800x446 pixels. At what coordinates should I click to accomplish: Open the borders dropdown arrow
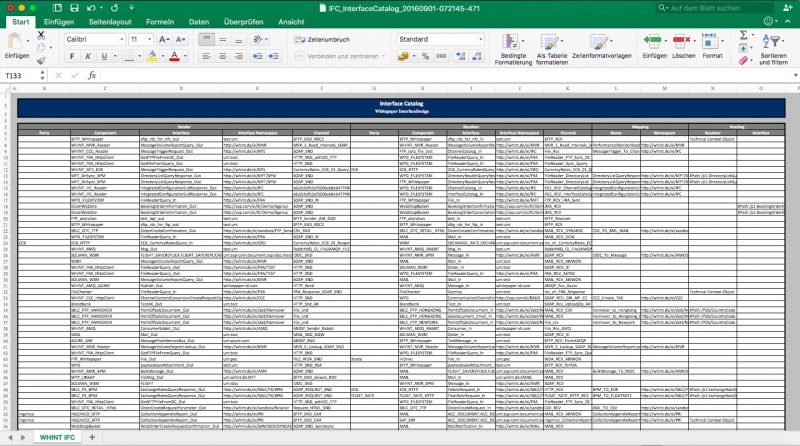pyautogui.click(x=140, y=56)
